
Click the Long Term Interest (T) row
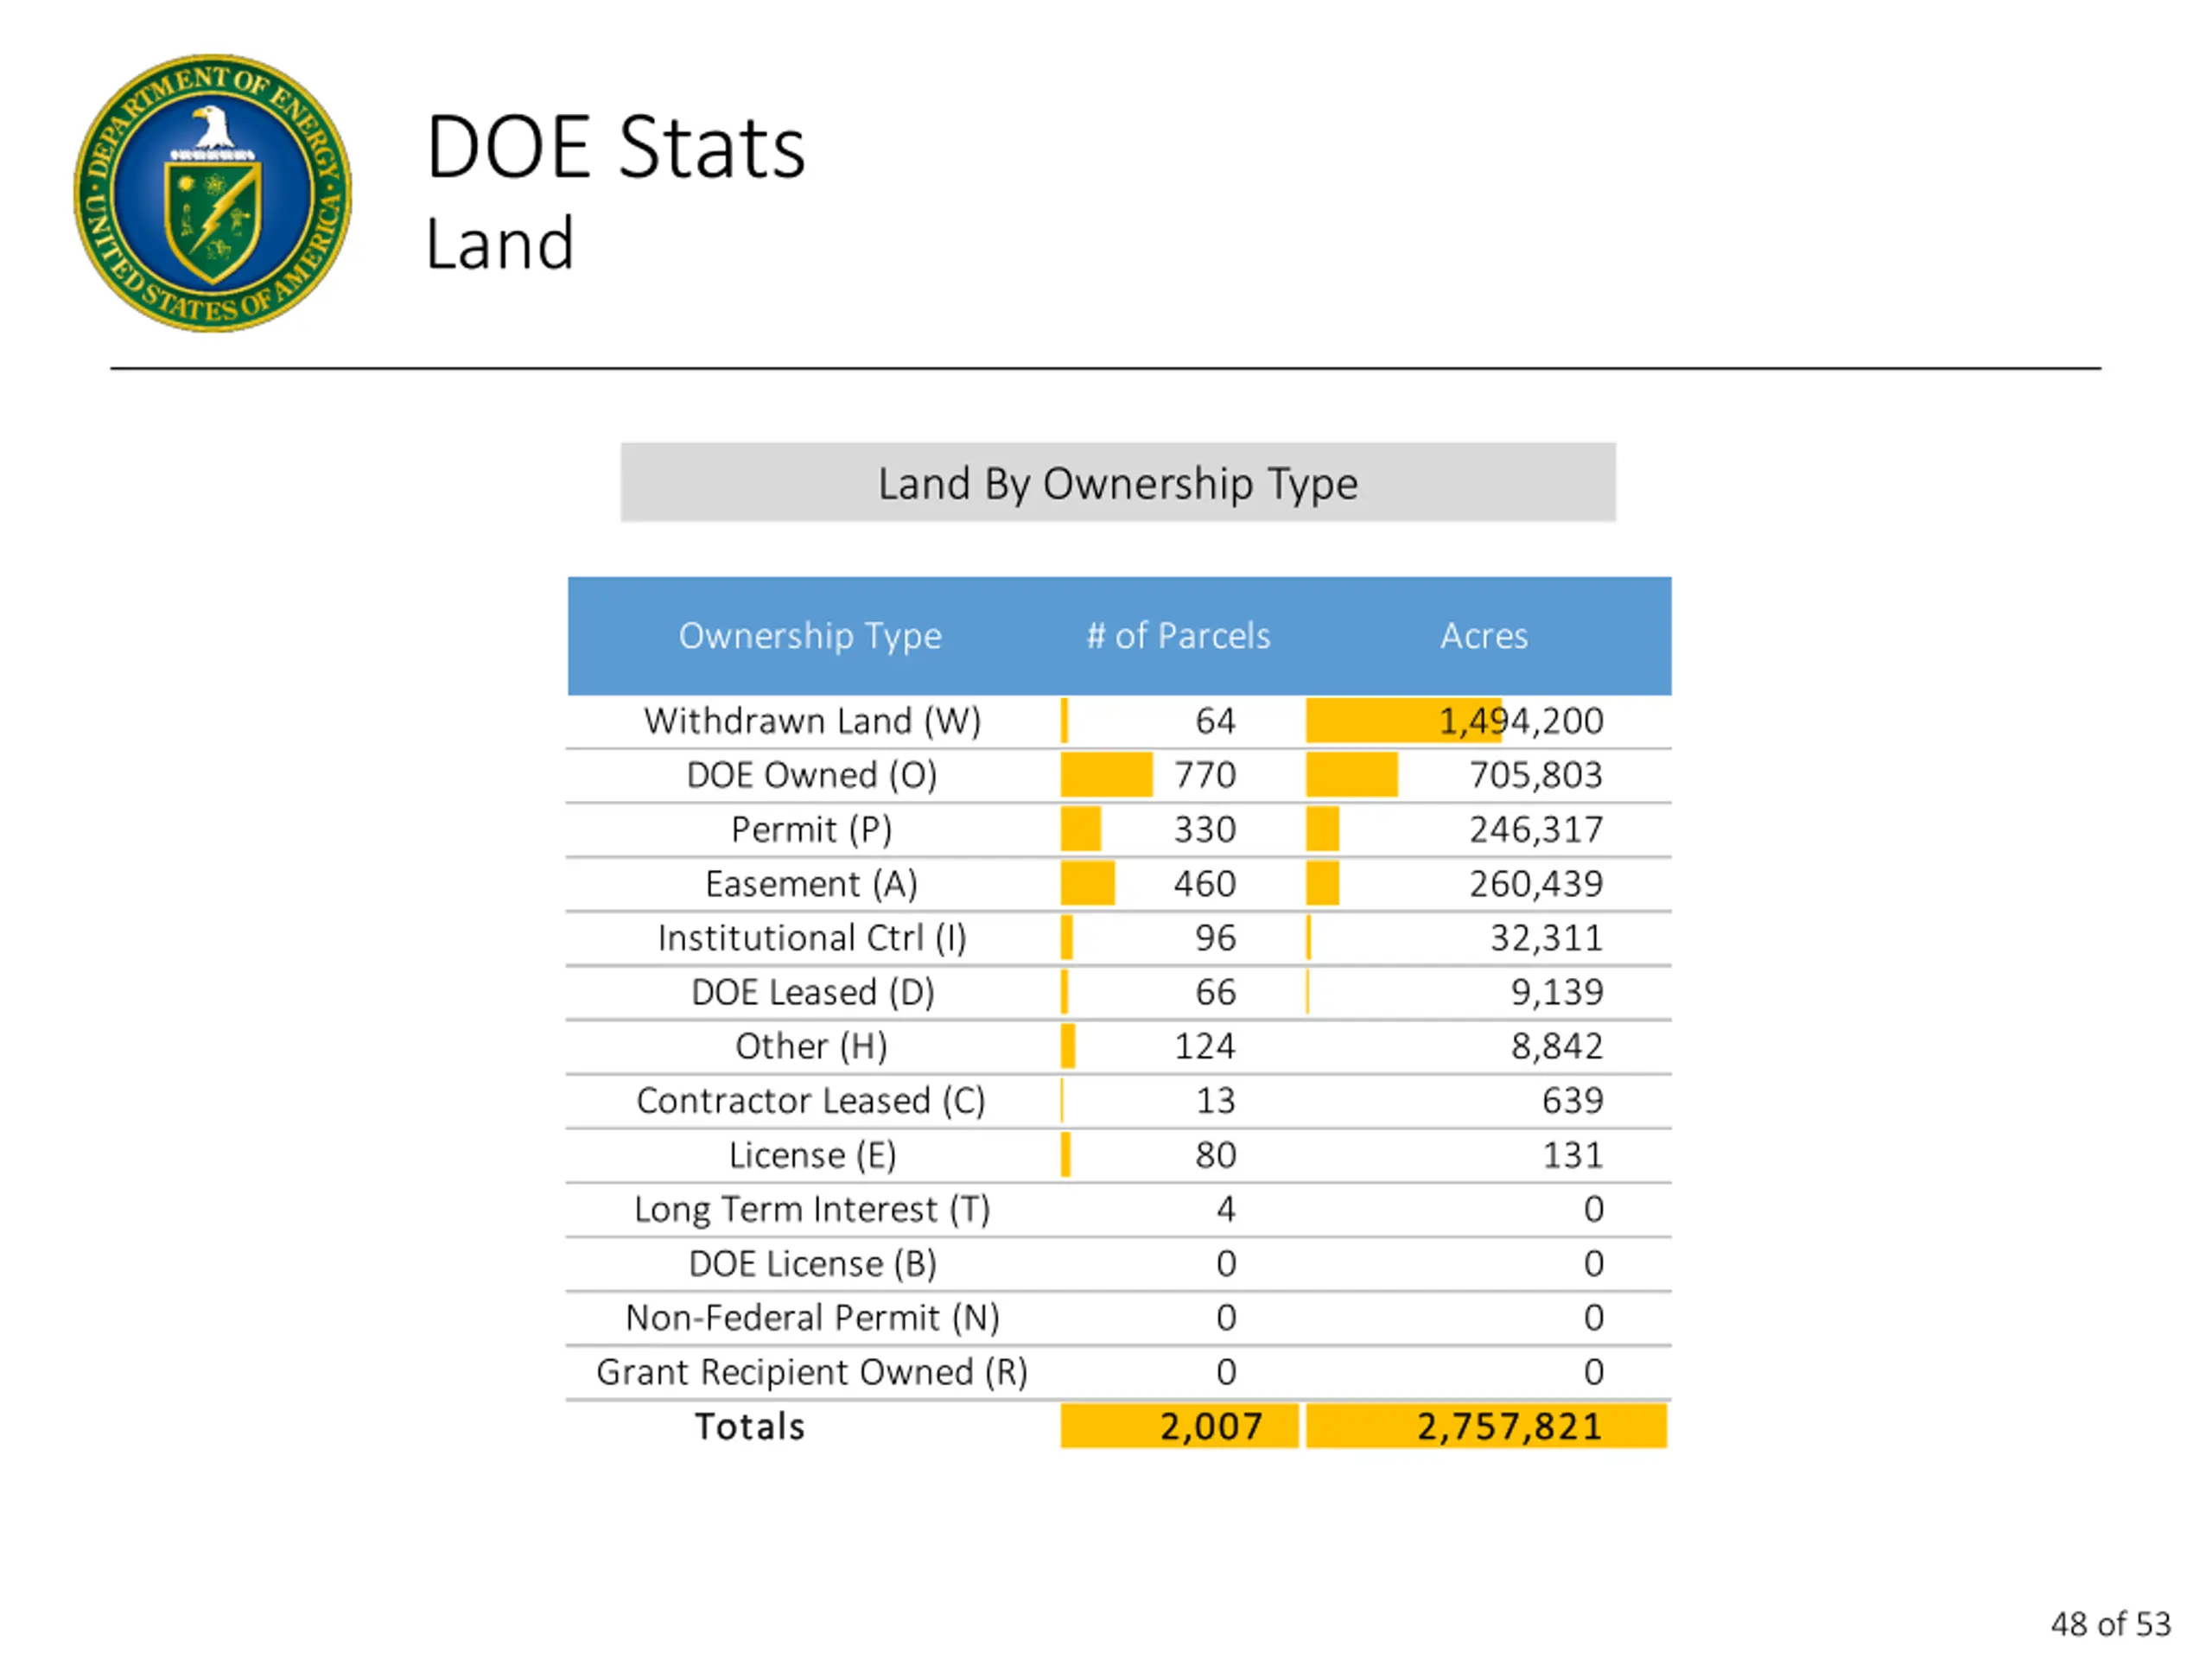coord(812,1210)
